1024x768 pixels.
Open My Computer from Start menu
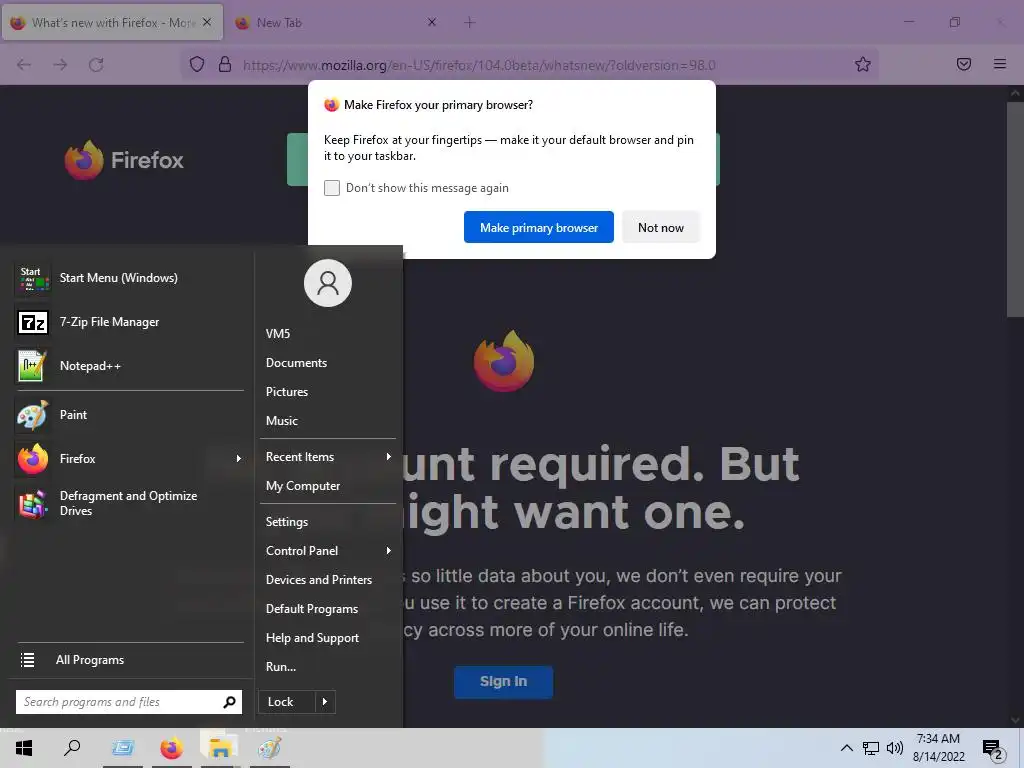(303, 486)
